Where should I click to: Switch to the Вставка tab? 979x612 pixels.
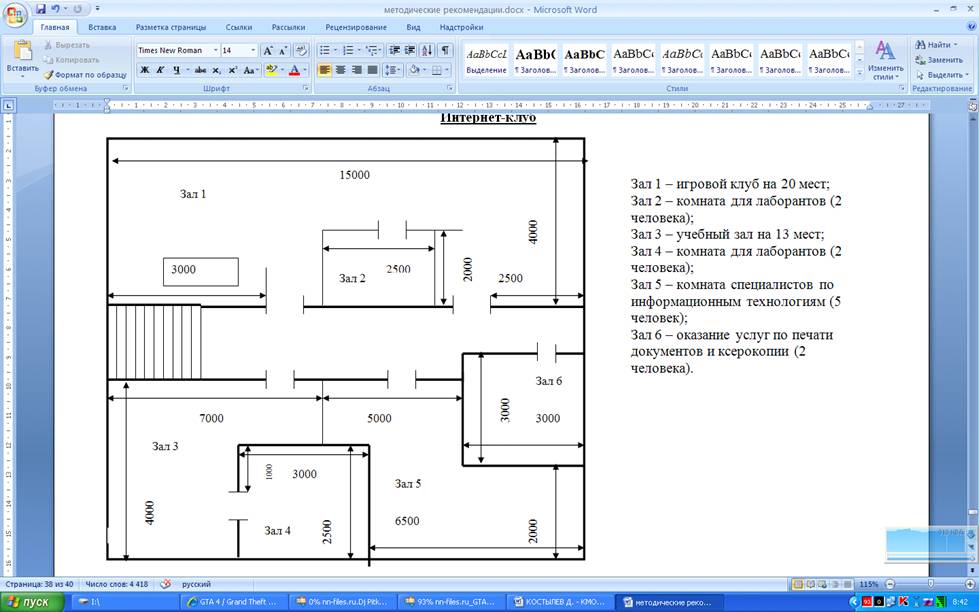(101, 27)
